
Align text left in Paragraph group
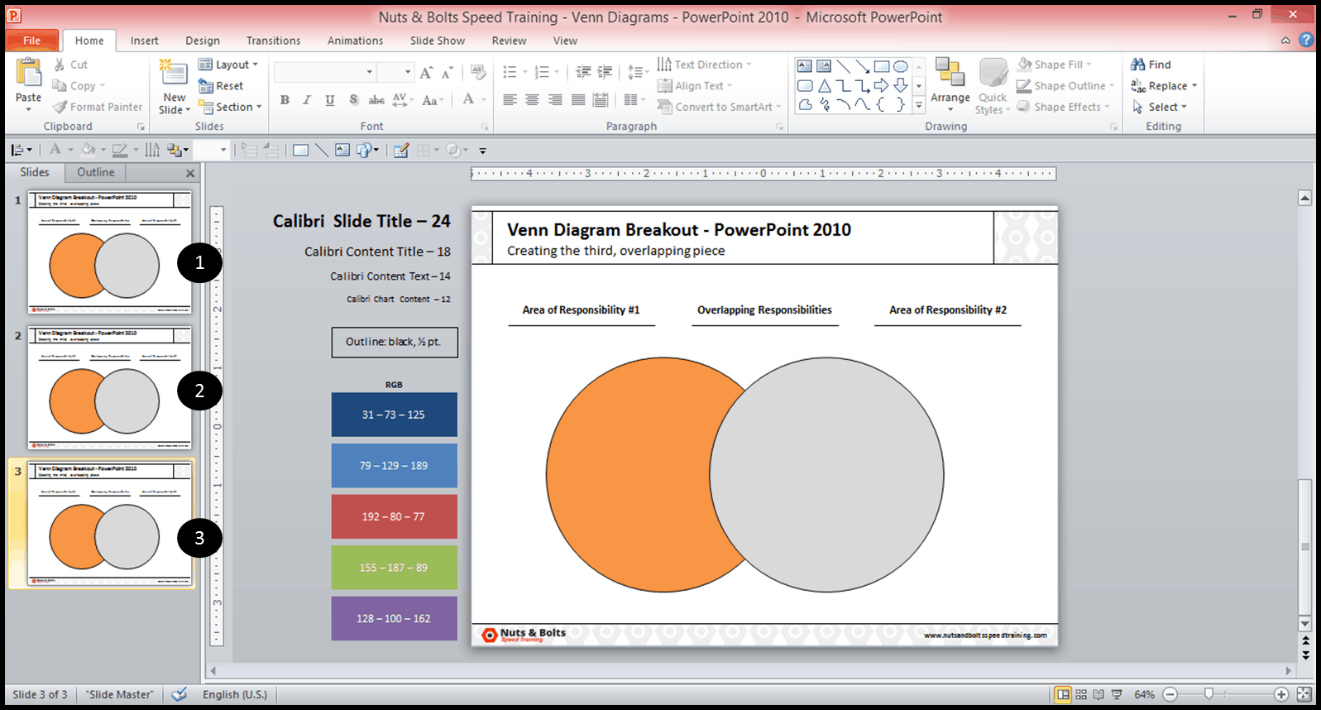coord(510,100)
